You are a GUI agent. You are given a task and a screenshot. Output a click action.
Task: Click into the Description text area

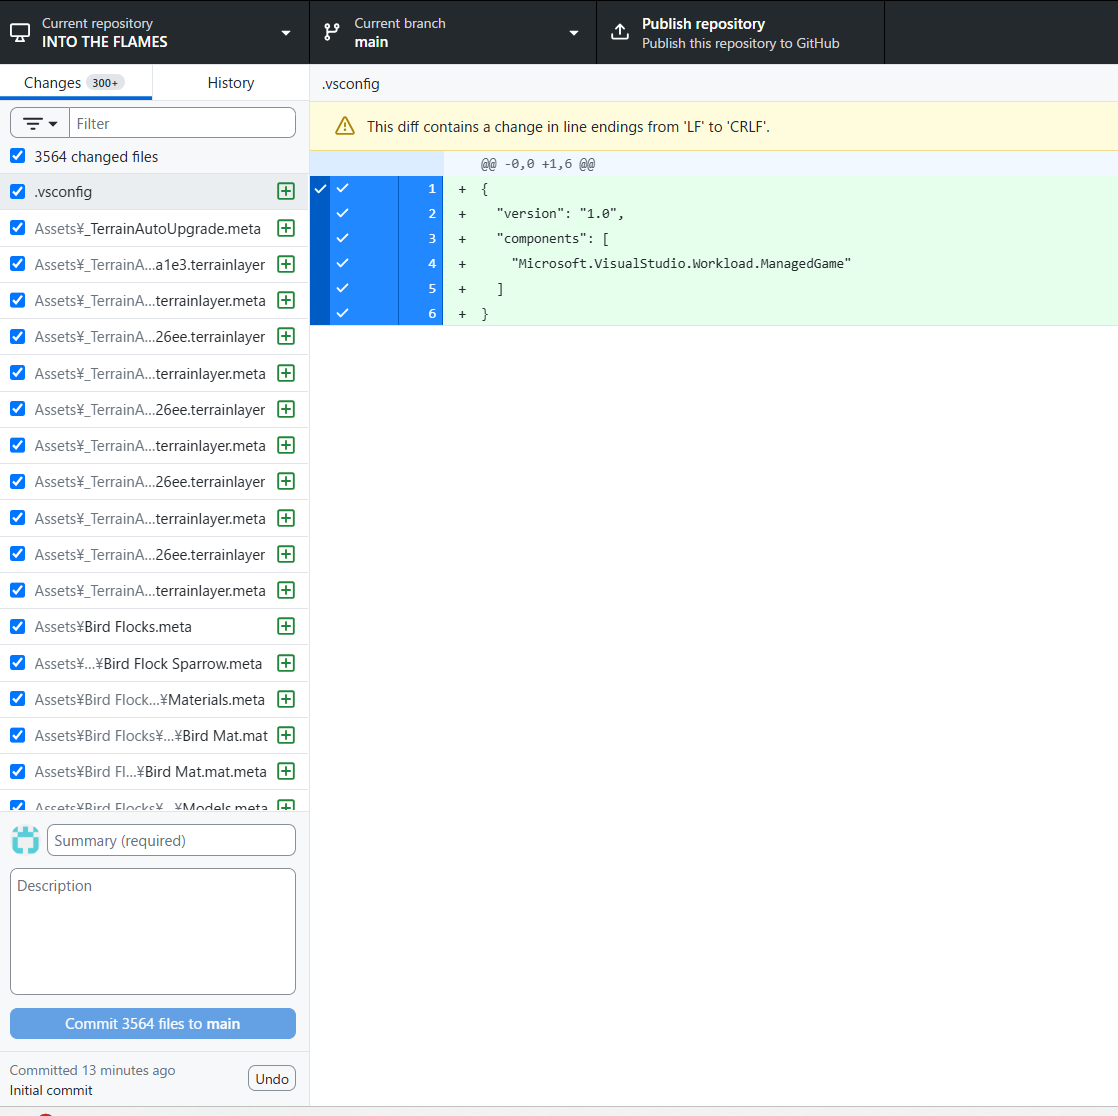[x=153, y=931]
